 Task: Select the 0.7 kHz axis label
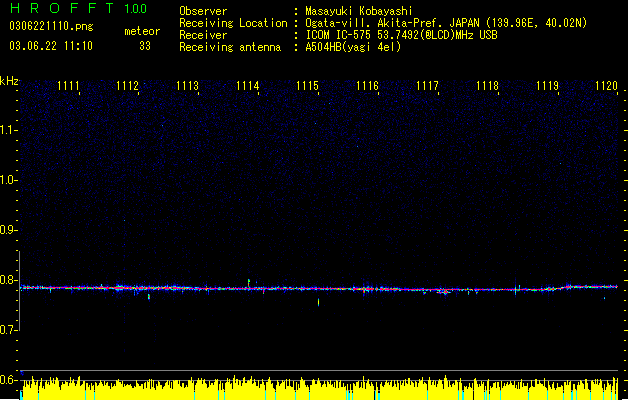pyautogui.click(x=9, y=329)
